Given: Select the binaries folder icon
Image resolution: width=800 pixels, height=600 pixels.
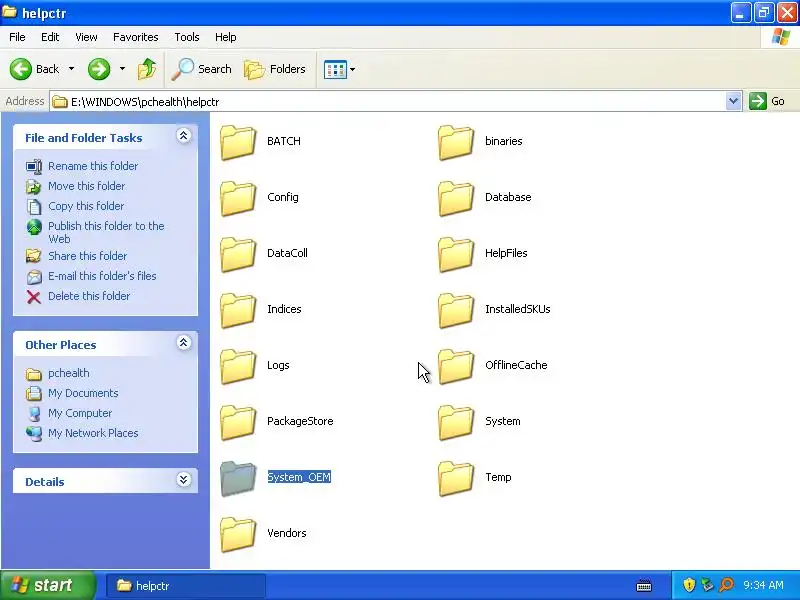Looking at the screenshot, I should point(456,142).
